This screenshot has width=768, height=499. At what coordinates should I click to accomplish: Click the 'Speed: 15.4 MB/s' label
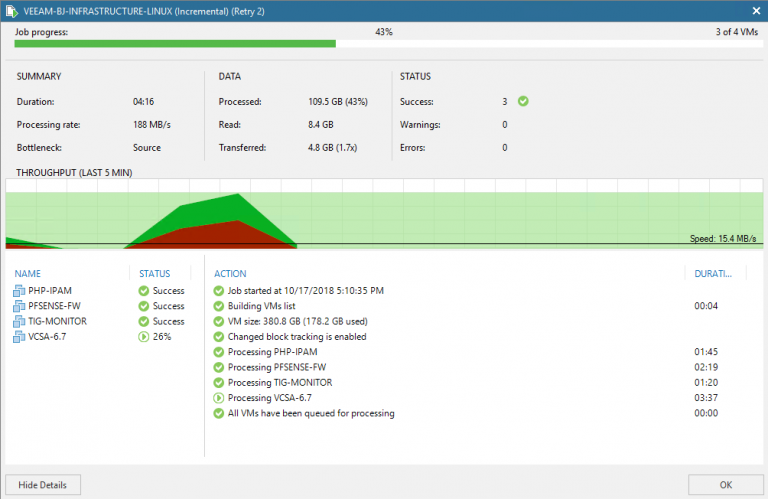pyautogui.click(x=723, y=238)
